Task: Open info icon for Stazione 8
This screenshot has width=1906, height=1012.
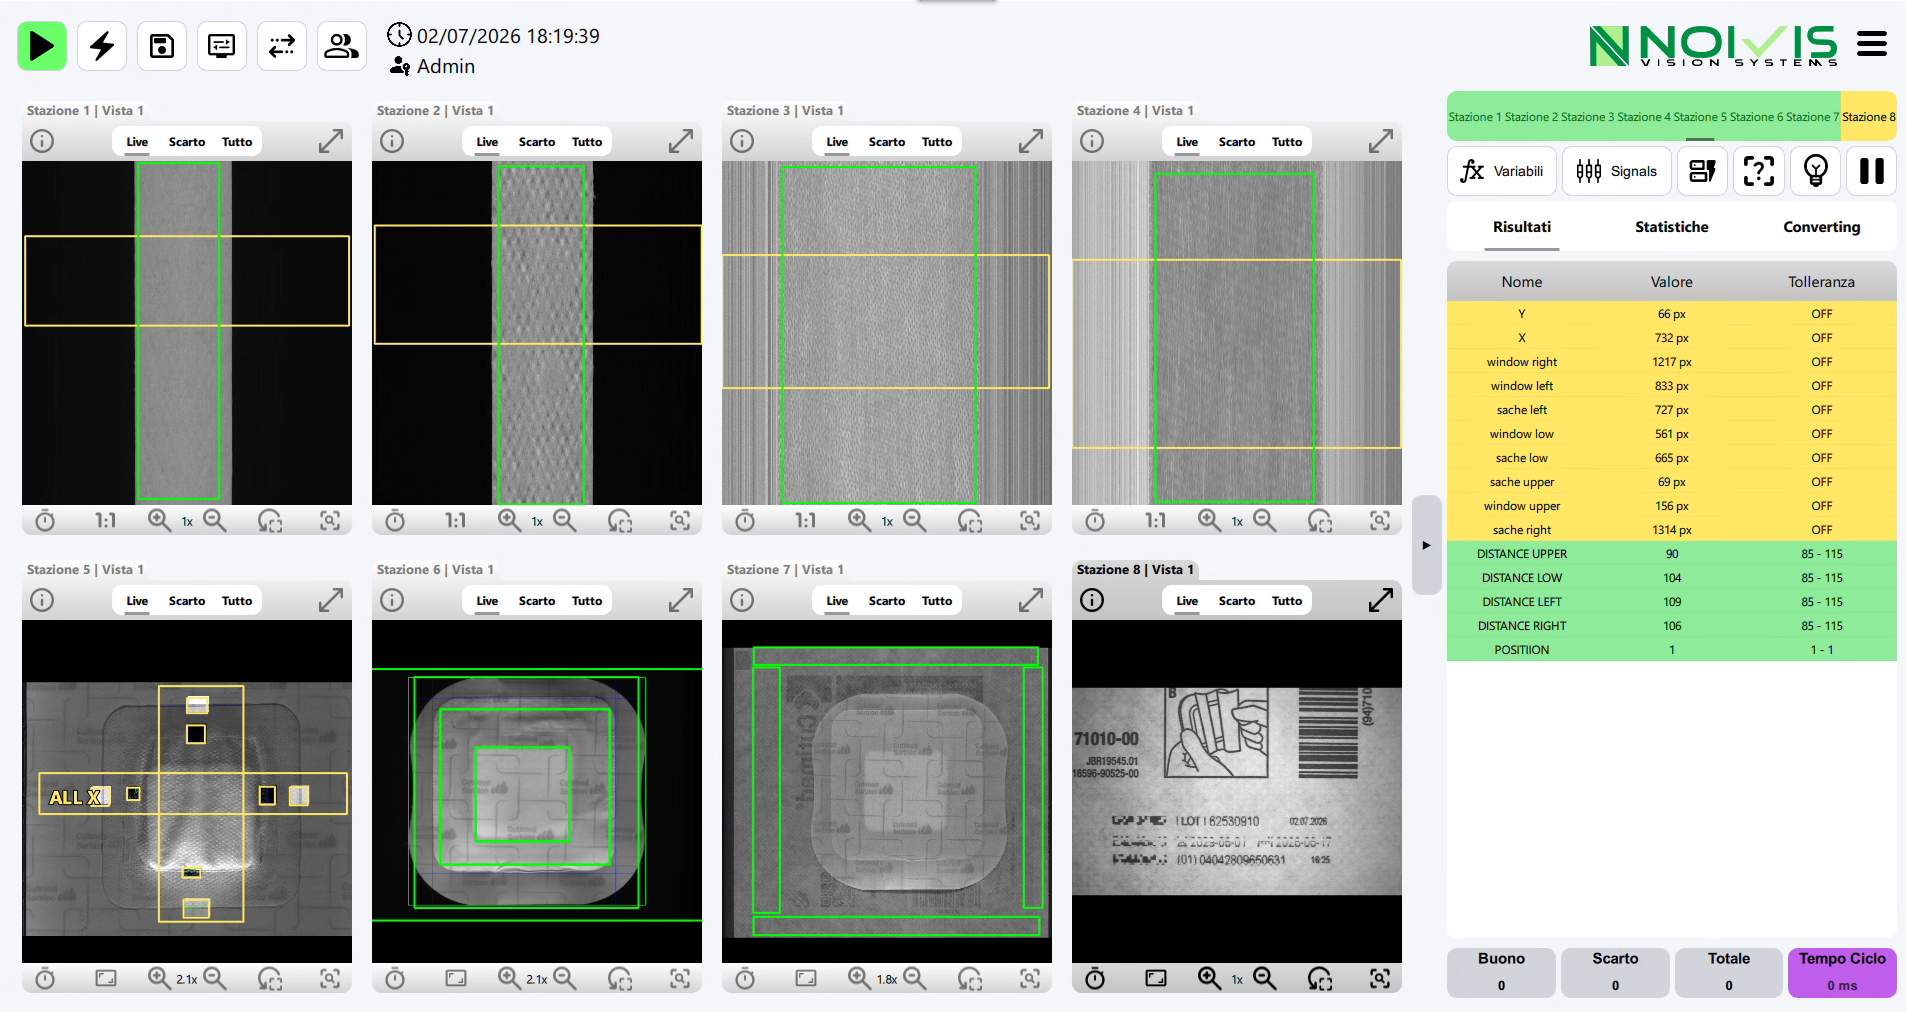Action: (1092, 600)
